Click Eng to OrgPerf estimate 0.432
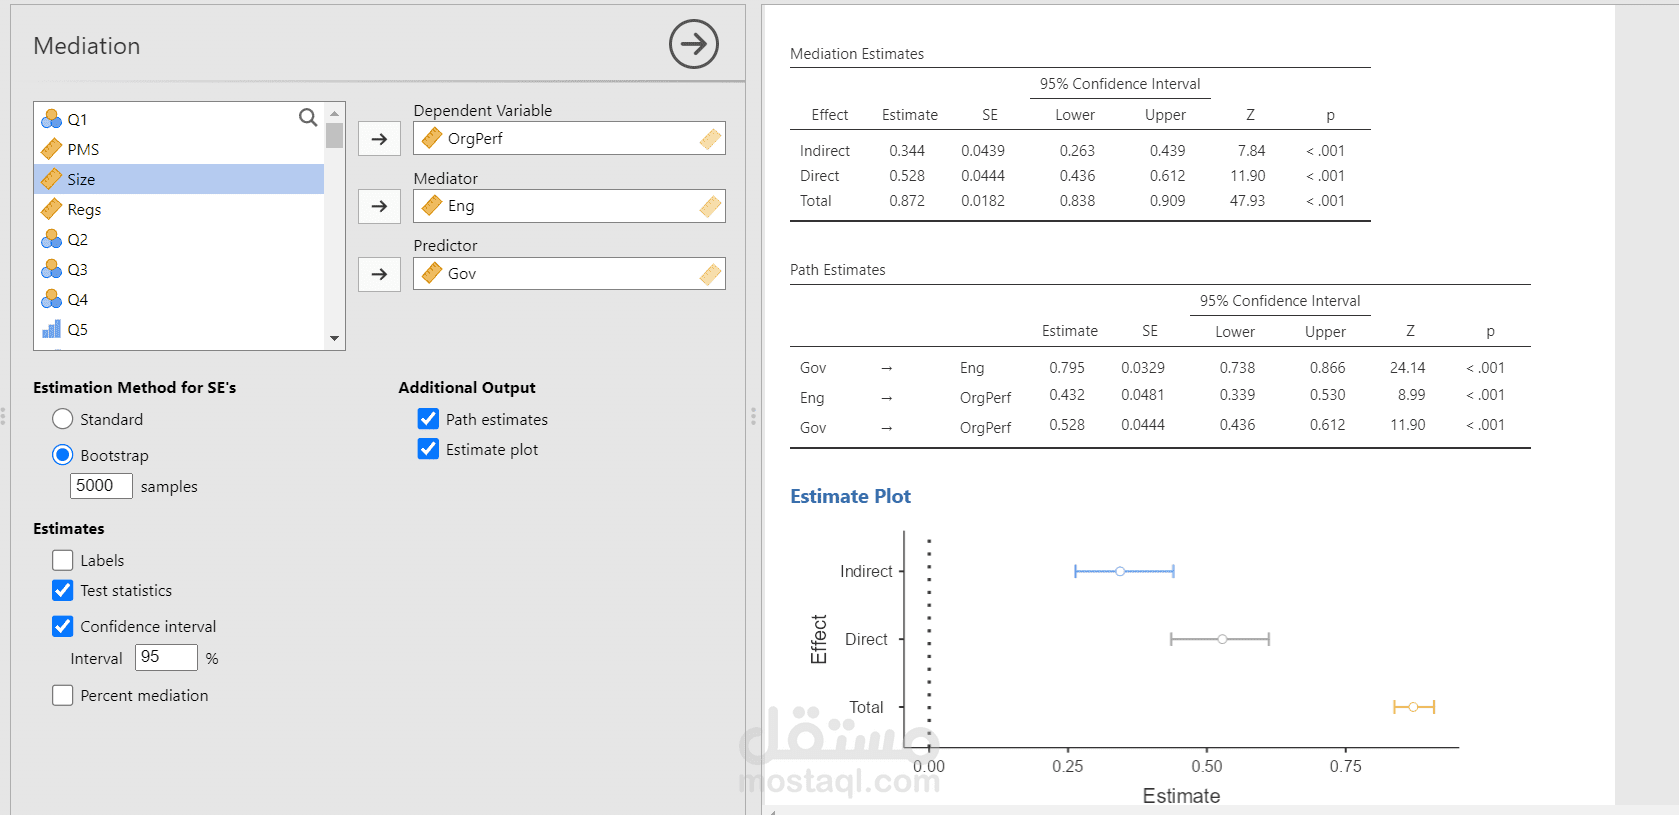Image resolution: width=1679 pixels, height=815 pixels. [x=1067, y=395]
